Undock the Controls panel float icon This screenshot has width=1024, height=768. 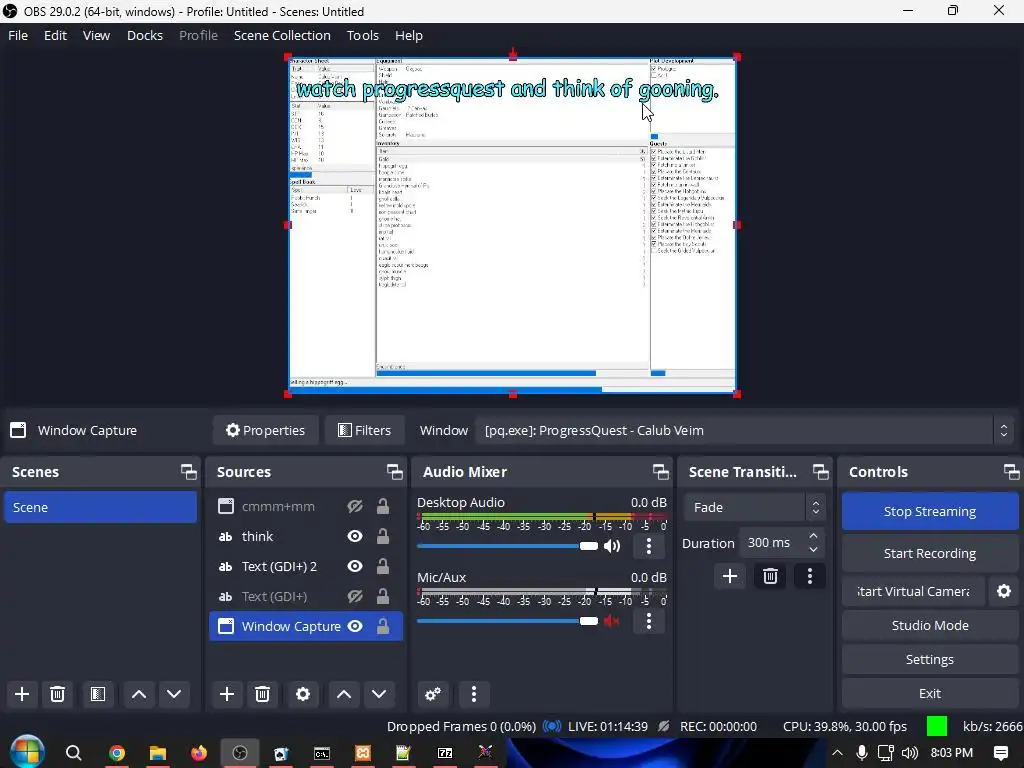point(1011,472)
